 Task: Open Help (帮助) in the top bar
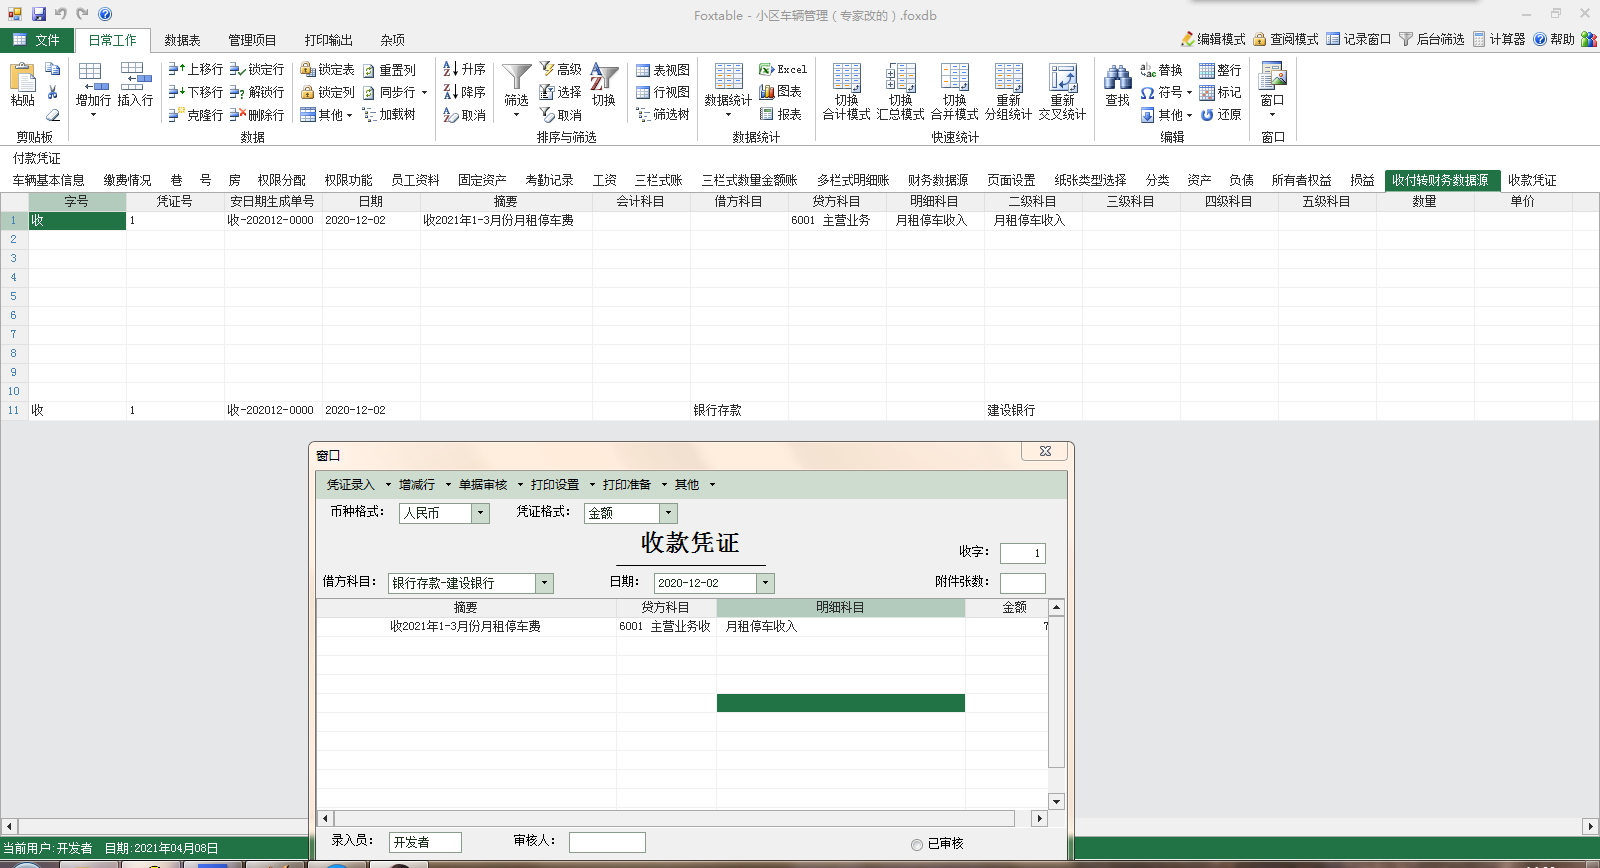tap(1554, 39)
